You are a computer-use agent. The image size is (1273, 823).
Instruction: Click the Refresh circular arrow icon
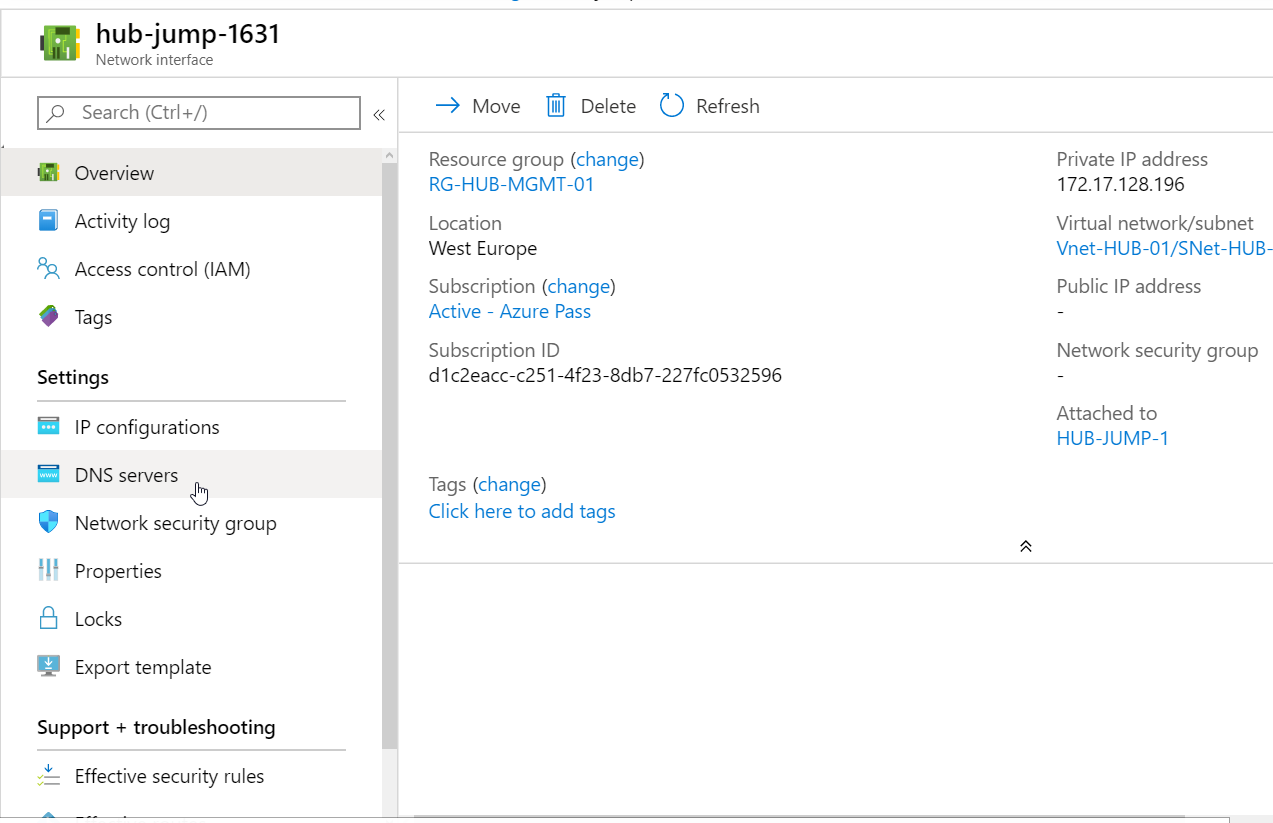click(x=672, y=106)
